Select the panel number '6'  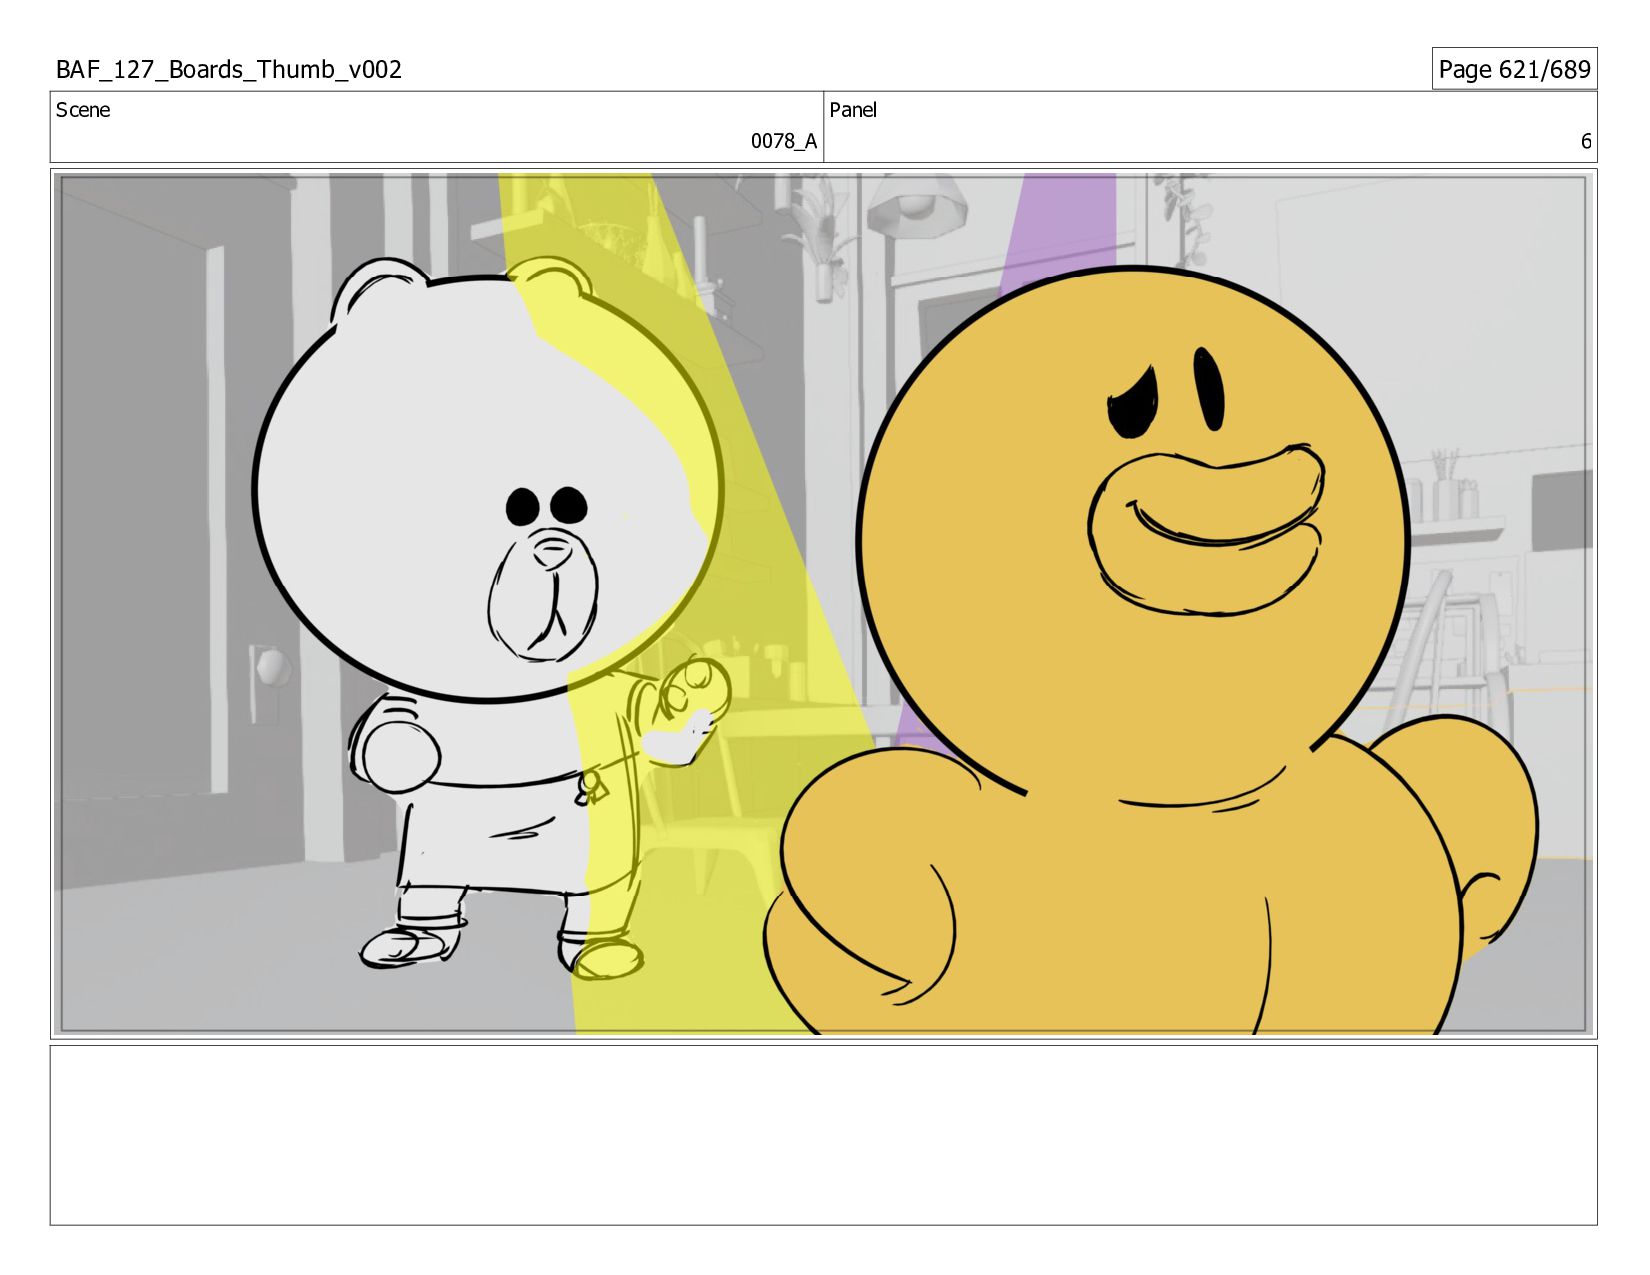pyautogui.click(x=1585, y=141)
